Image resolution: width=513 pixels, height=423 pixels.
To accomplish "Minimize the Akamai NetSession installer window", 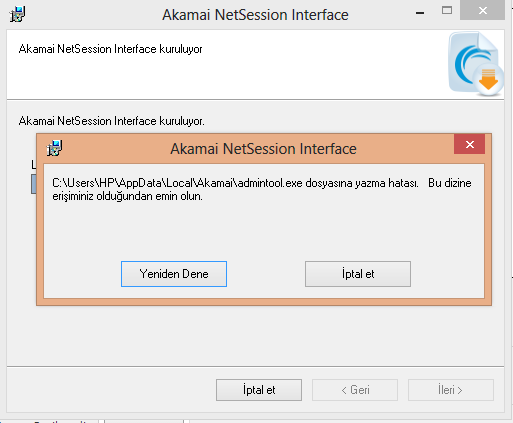I will point(420,13).
